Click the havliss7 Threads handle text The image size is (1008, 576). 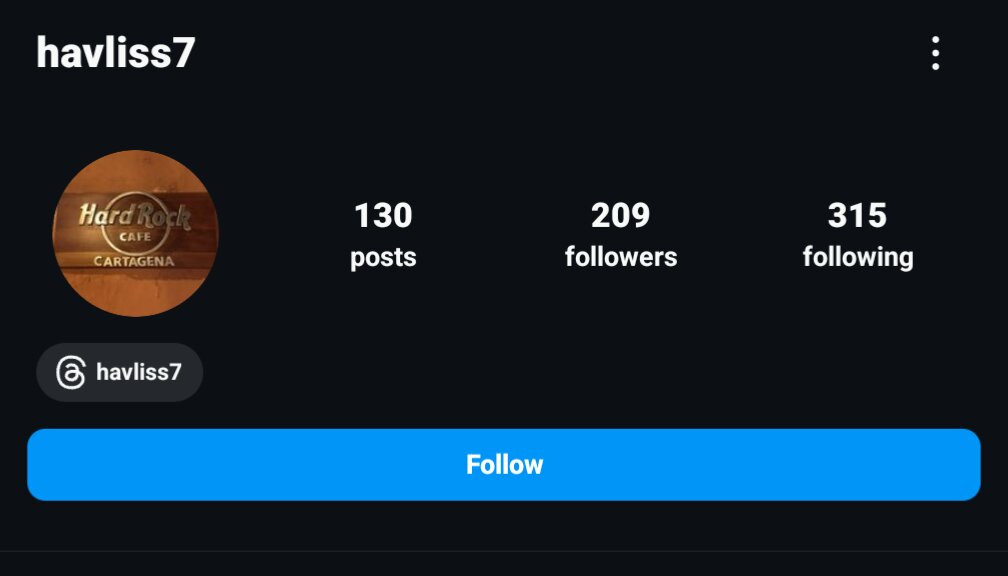pos(139,372)
